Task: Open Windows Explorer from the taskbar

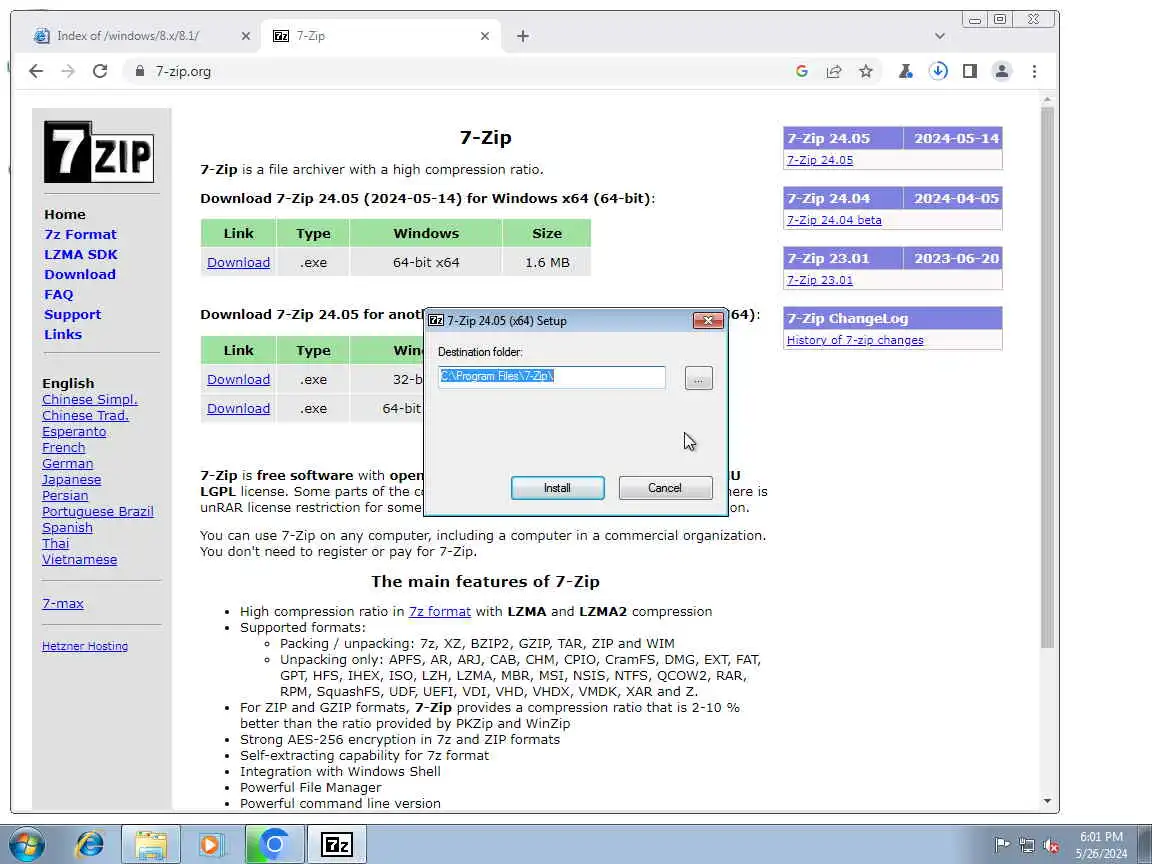Action: point(151,844)
